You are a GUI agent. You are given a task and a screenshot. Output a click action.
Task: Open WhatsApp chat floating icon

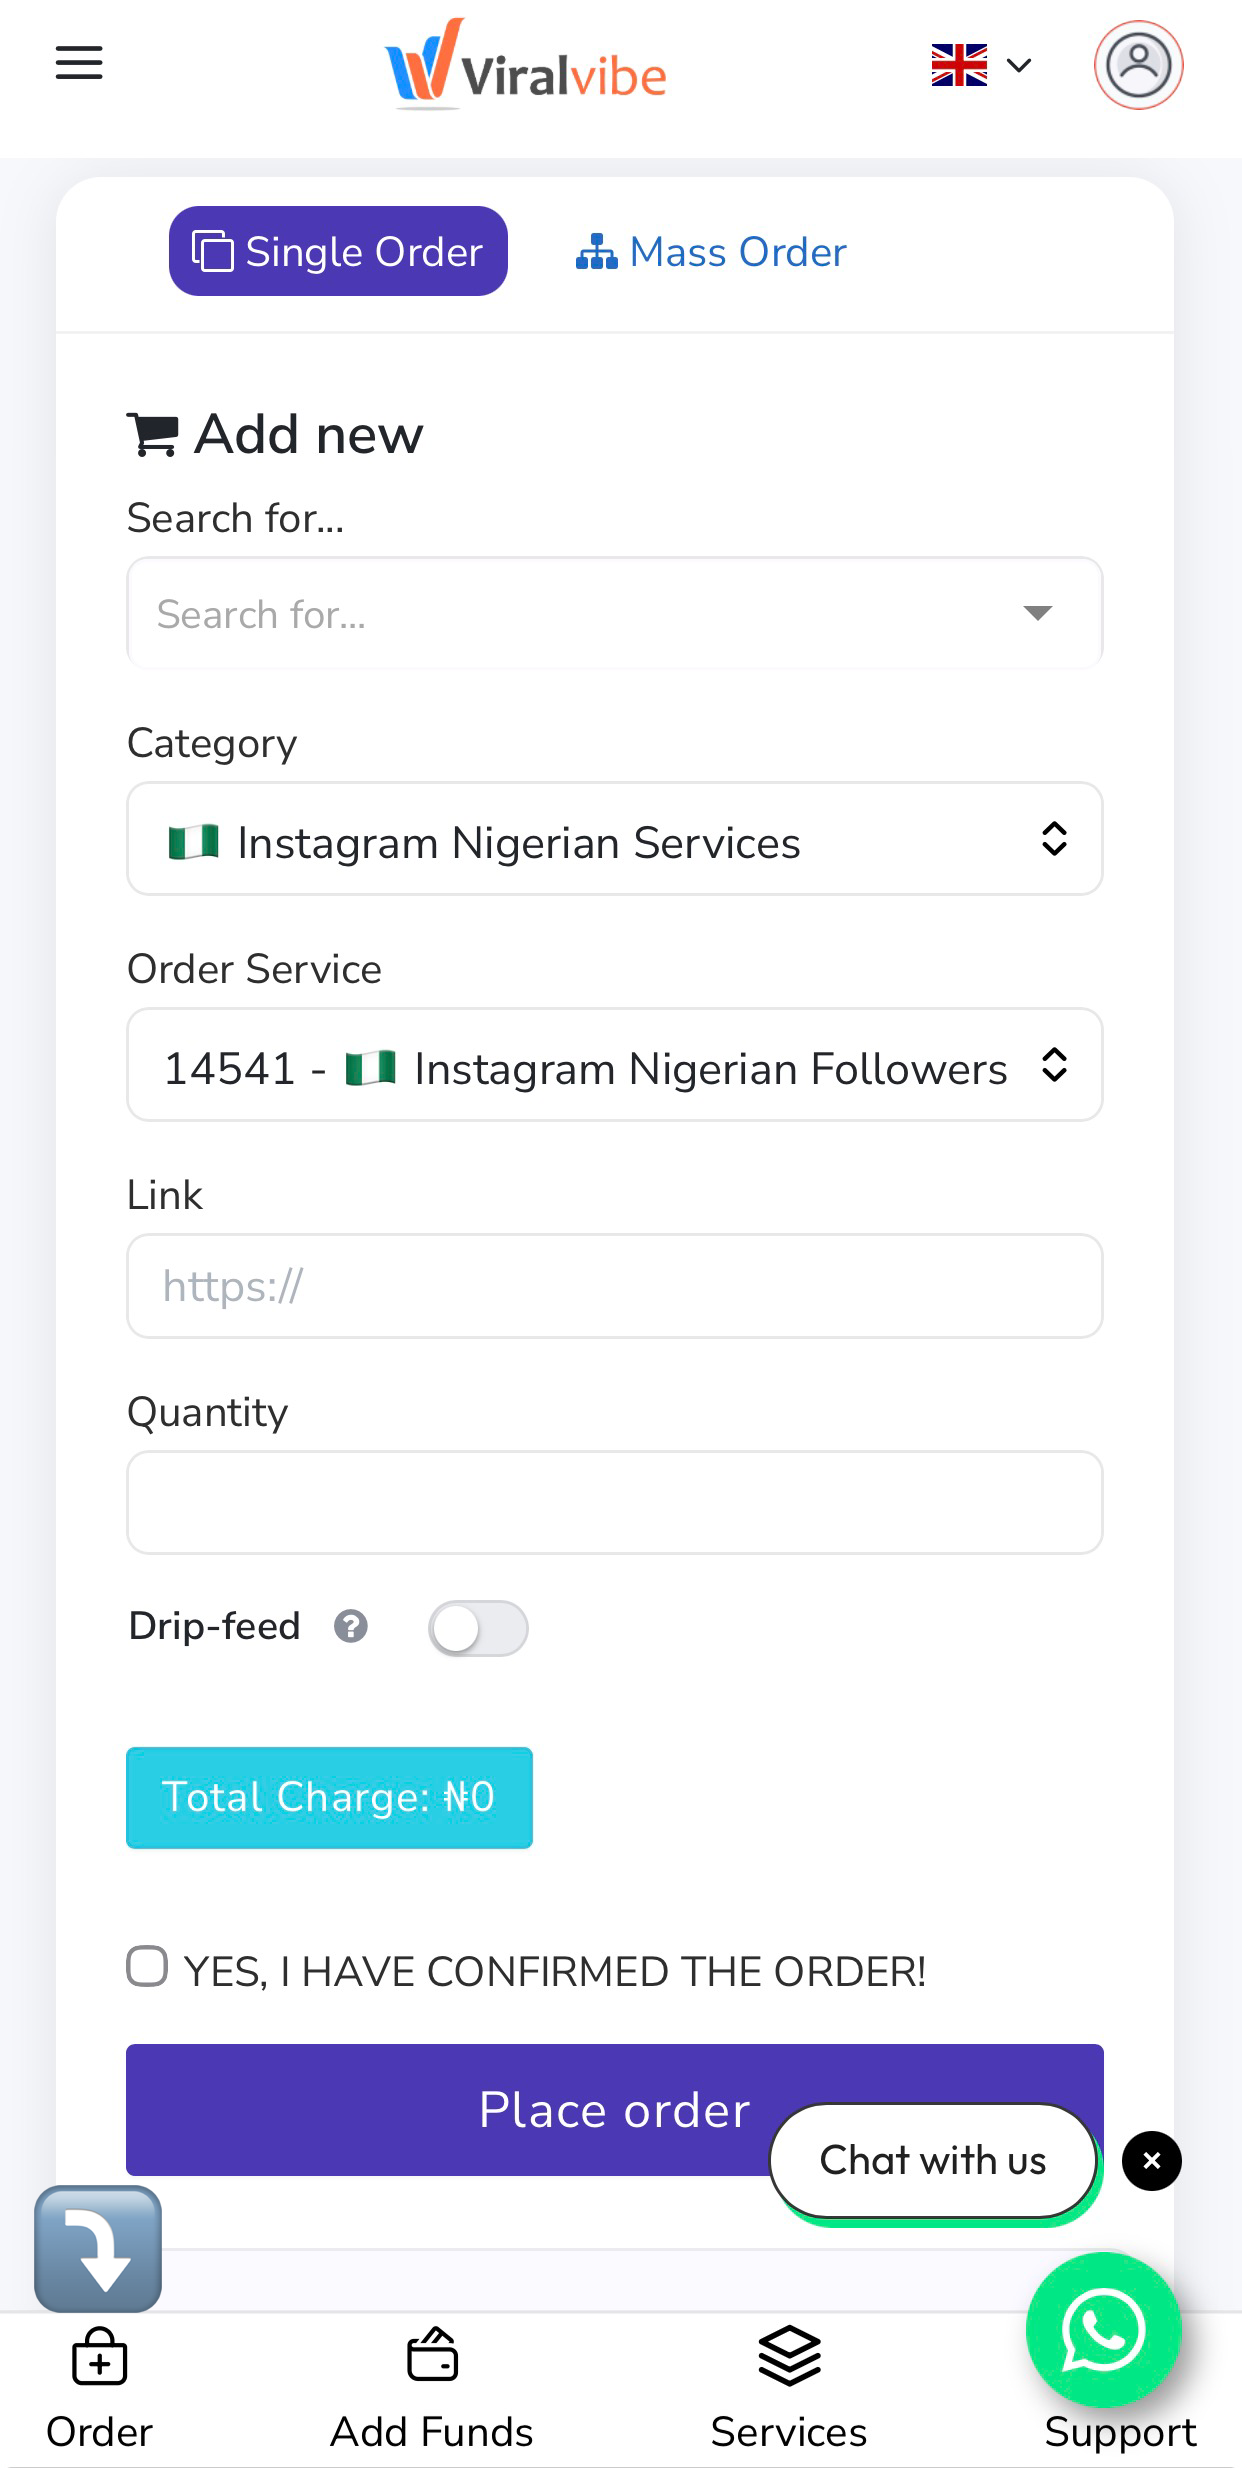tap(1103, 2329)
